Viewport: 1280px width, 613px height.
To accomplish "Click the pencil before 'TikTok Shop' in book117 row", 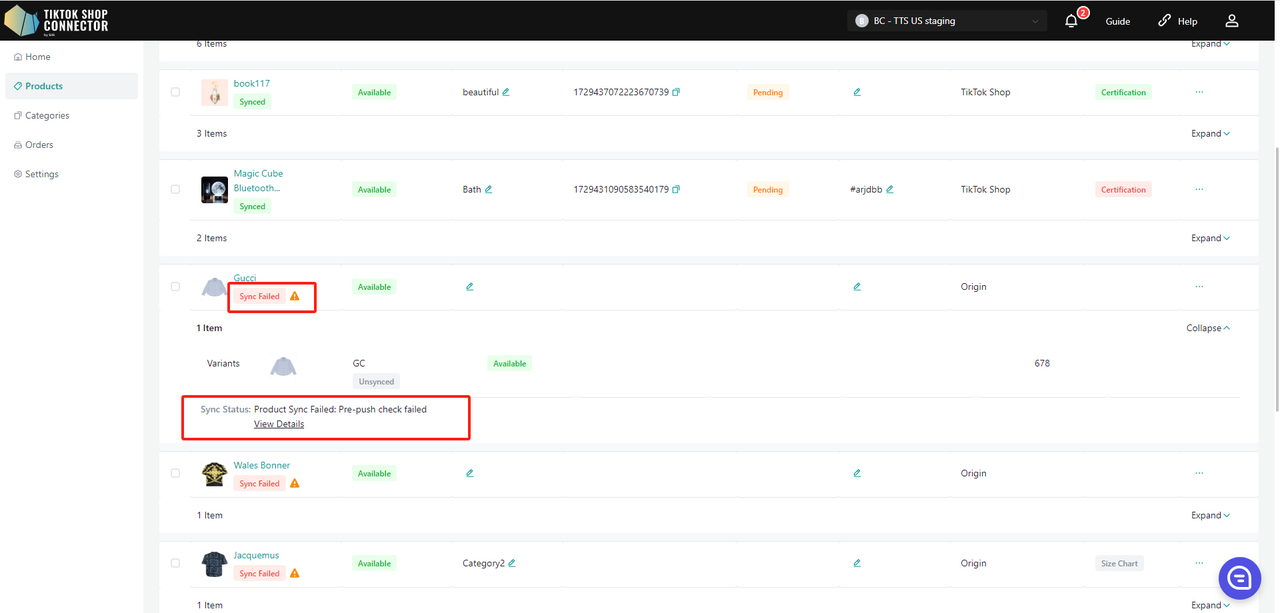I will [x=857, y=92].
